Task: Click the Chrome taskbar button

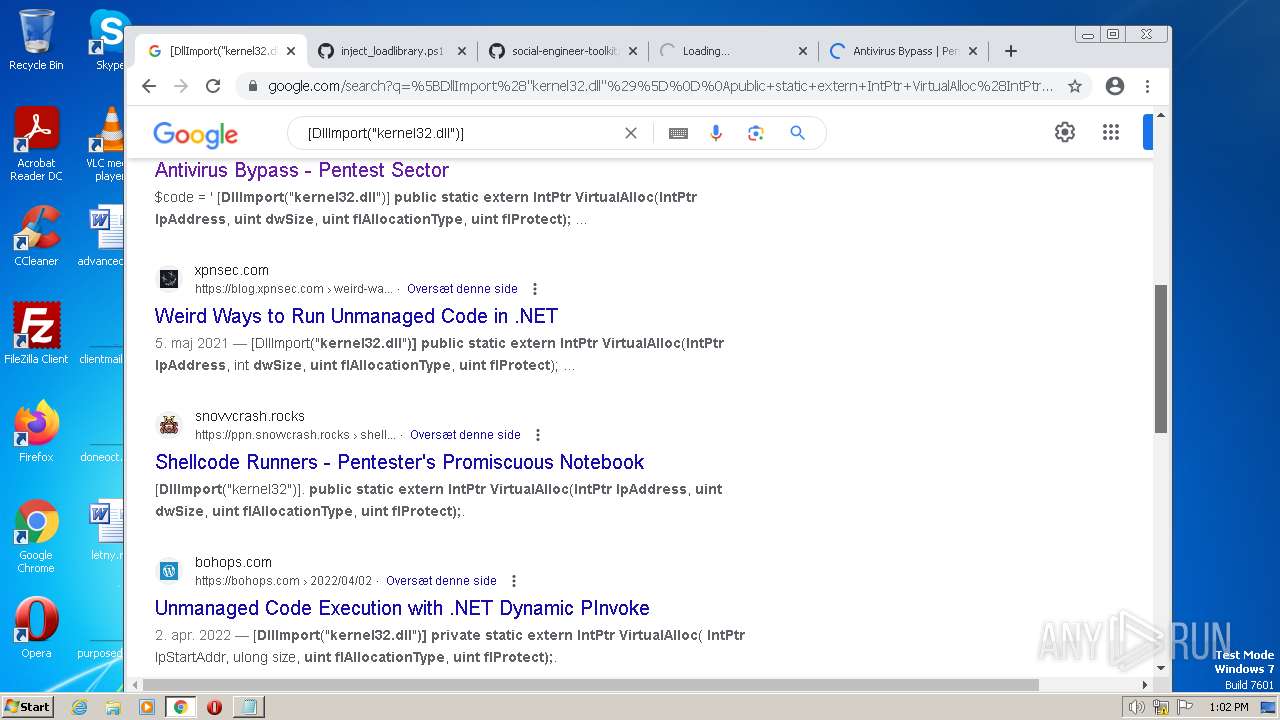Action: pyautogui.click(x=180, y=707)
